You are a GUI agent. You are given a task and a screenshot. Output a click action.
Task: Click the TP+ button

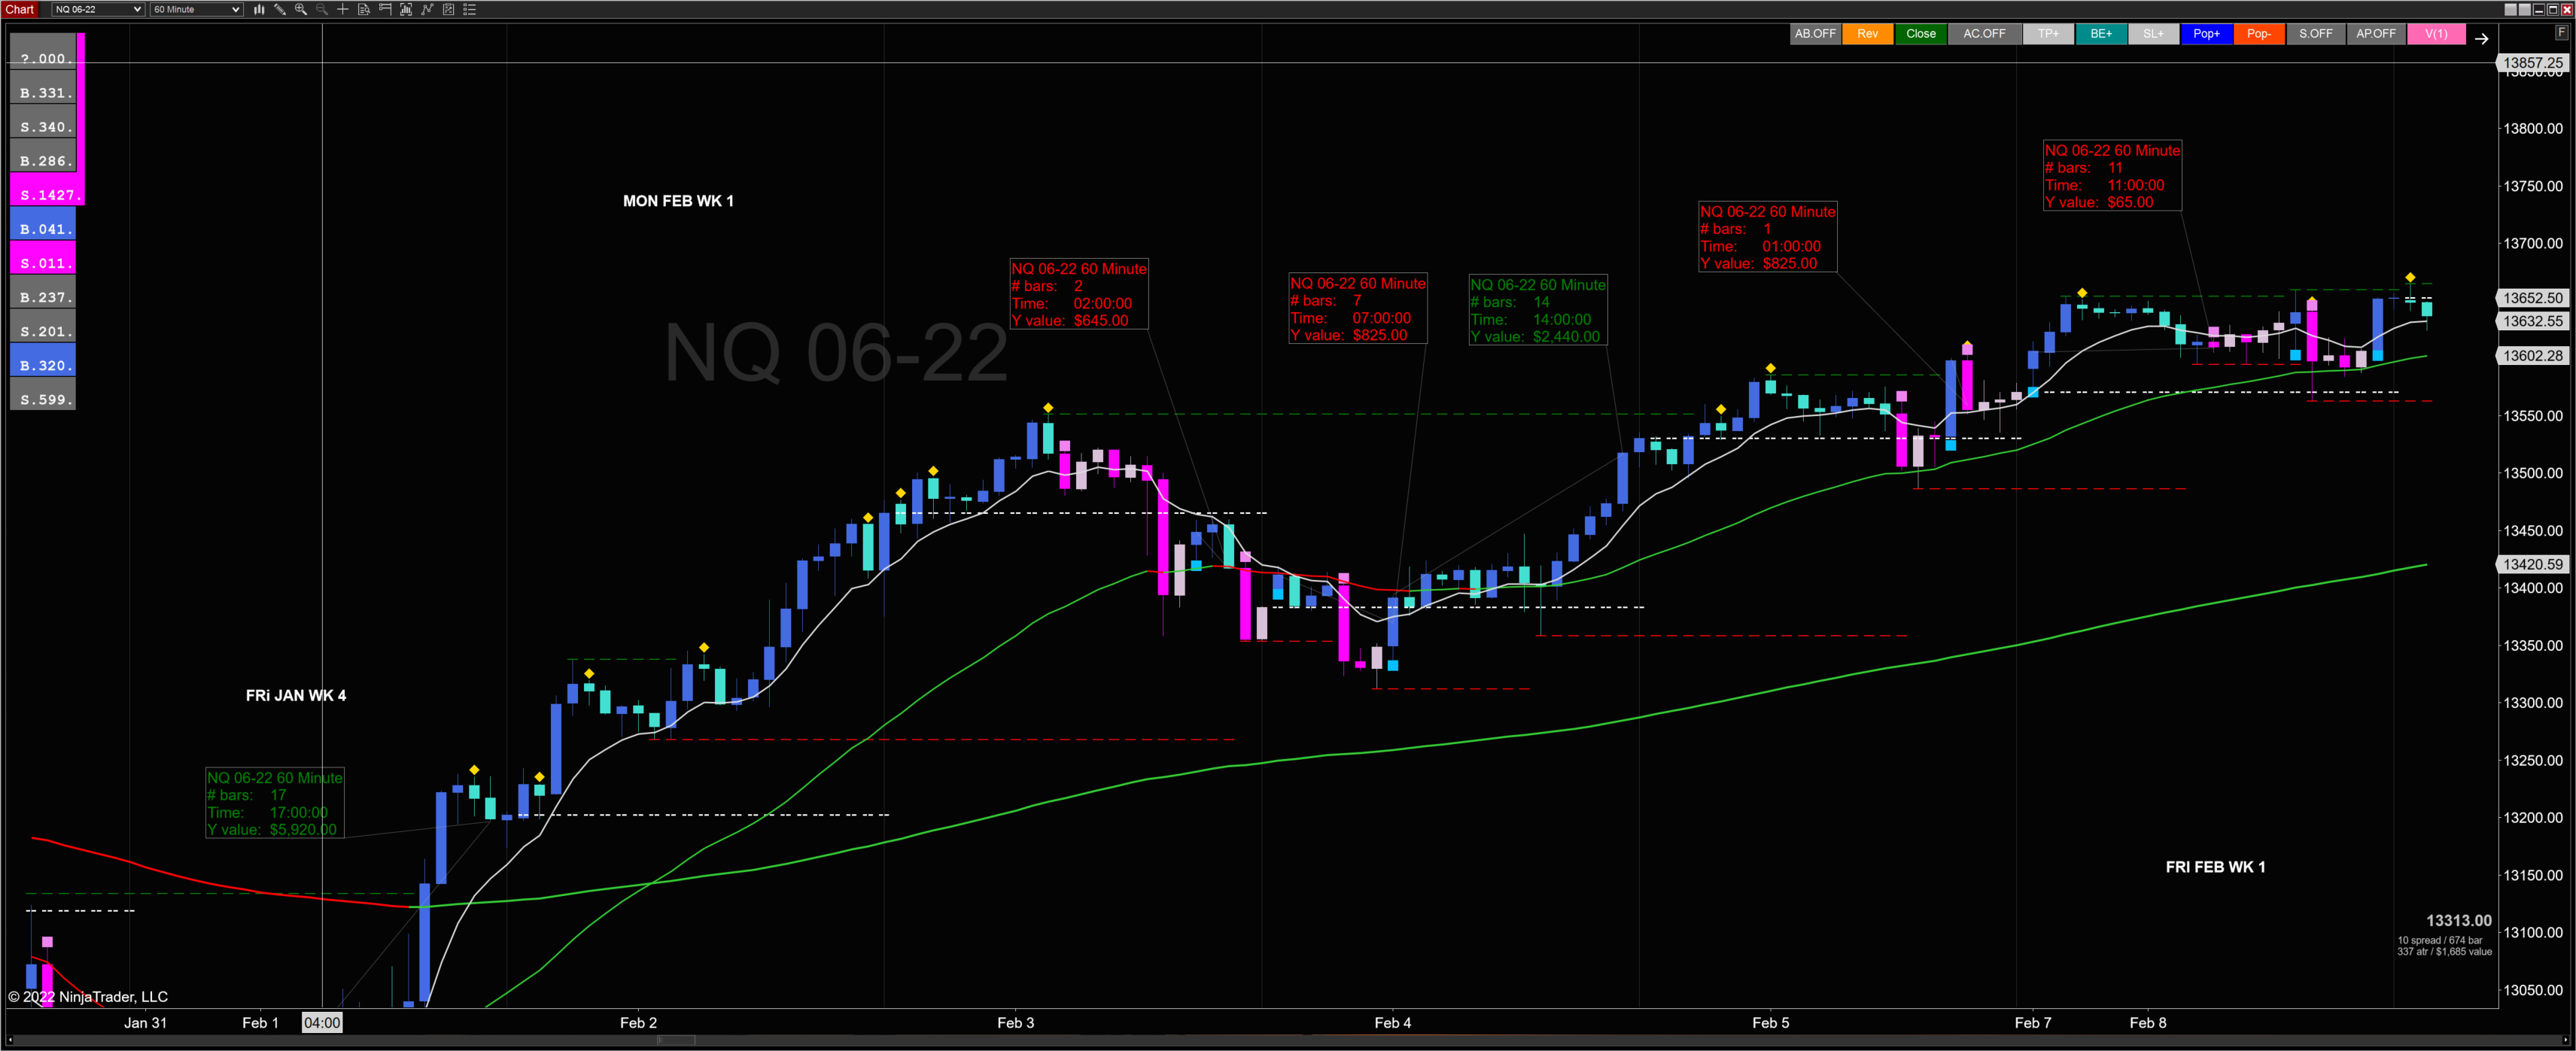click(x=2048, y=34)
